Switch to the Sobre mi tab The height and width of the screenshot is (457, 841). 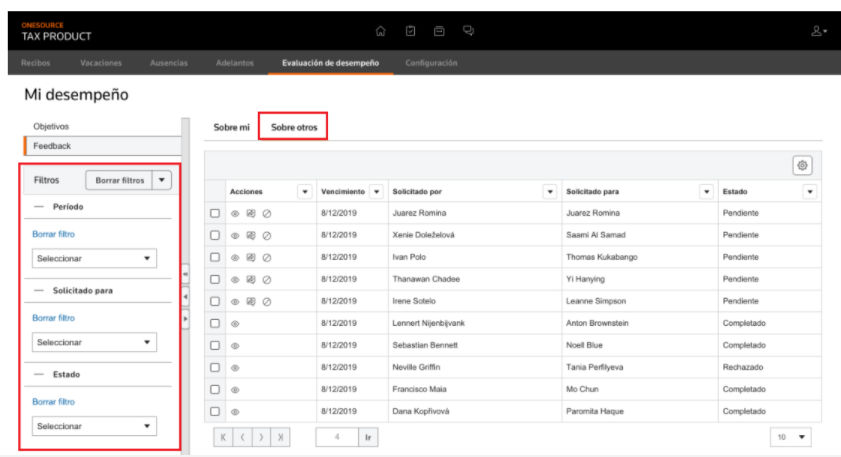(231, 127)
